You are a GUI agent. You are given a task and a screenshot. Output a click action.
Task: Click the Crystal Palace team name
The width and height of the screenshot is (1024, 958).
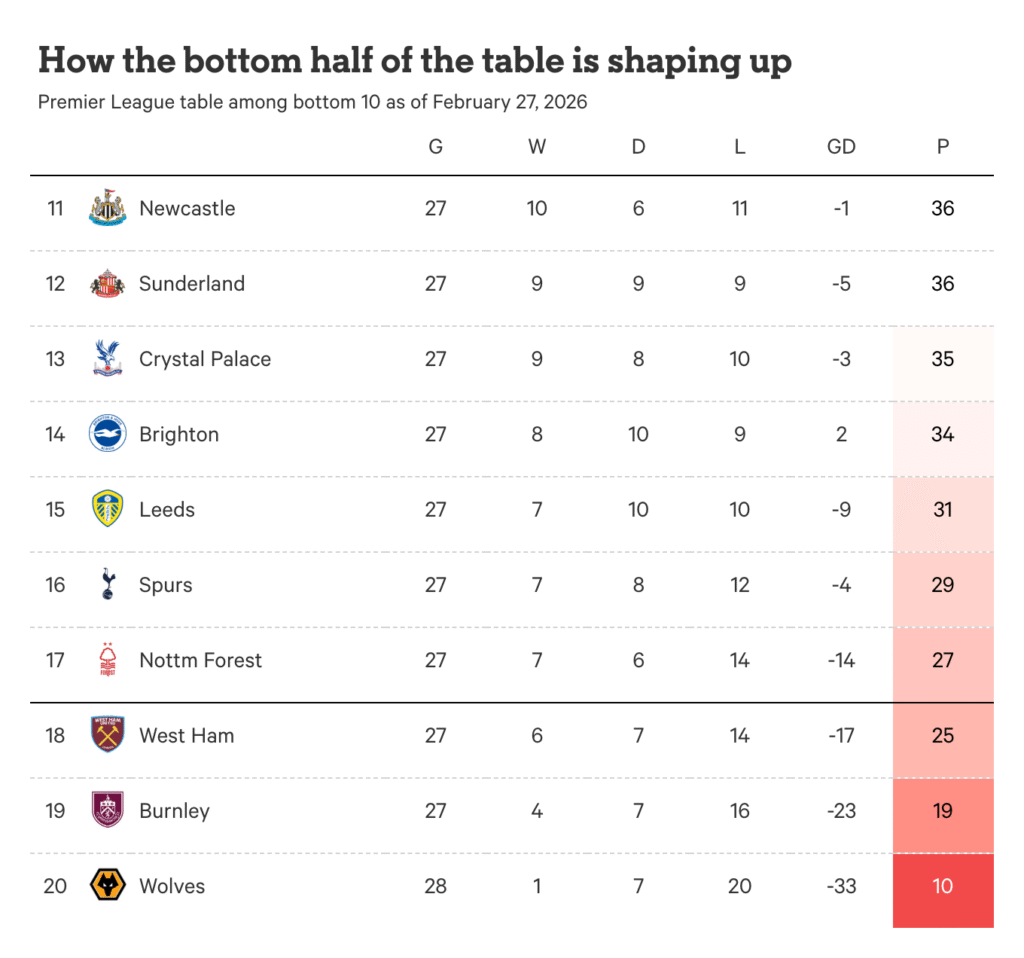point(205,359)
